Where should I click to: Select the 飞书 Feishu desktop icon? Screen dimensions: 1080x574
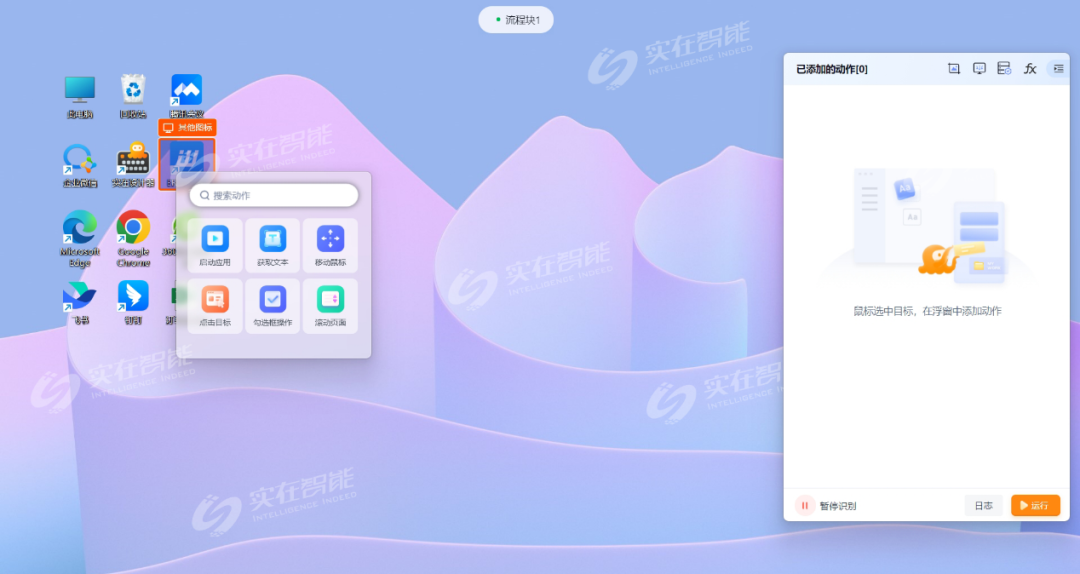click(80, 303)
